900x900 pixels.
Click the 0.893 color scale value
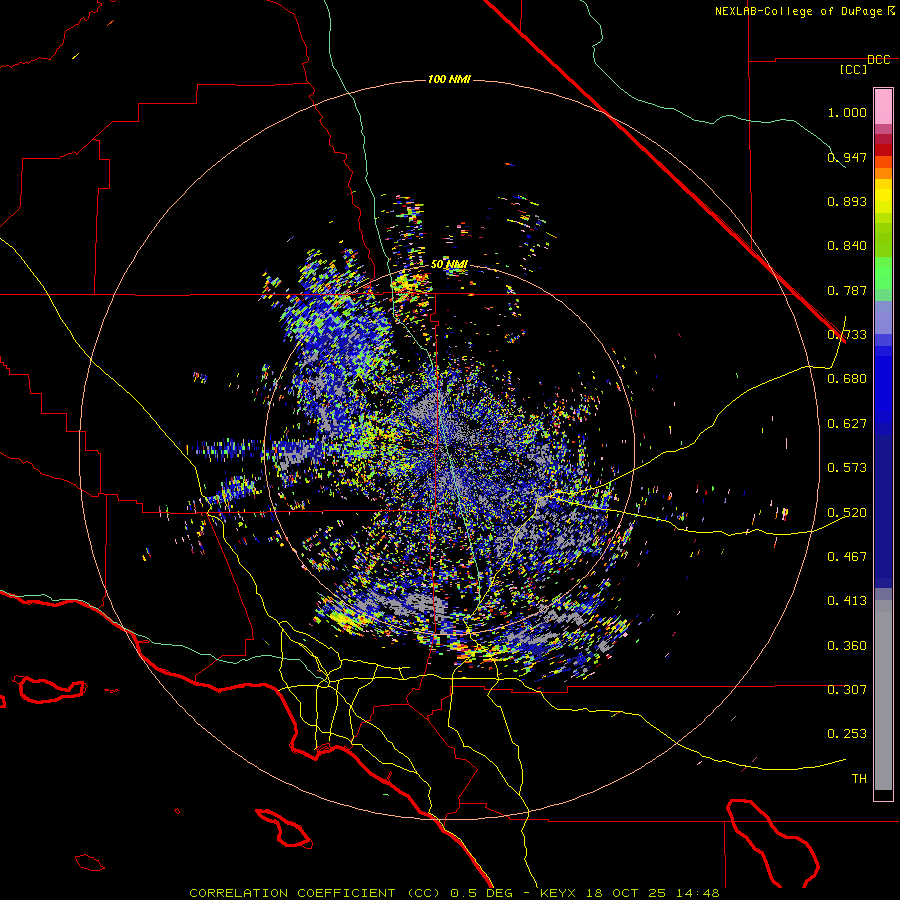point(847,201)
